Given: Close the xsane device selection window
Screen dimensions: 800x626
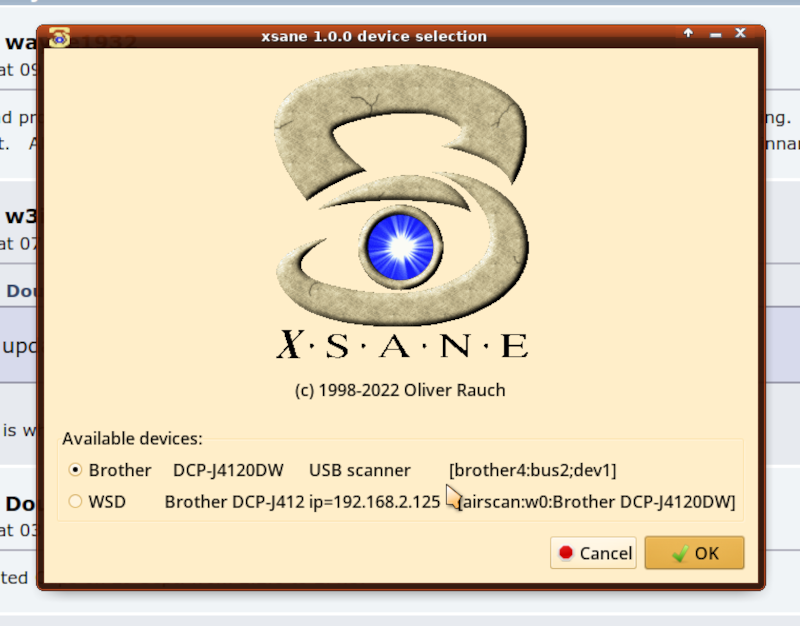Looking at the screenshot, I should pyautogui.click(x=741, y=34).
